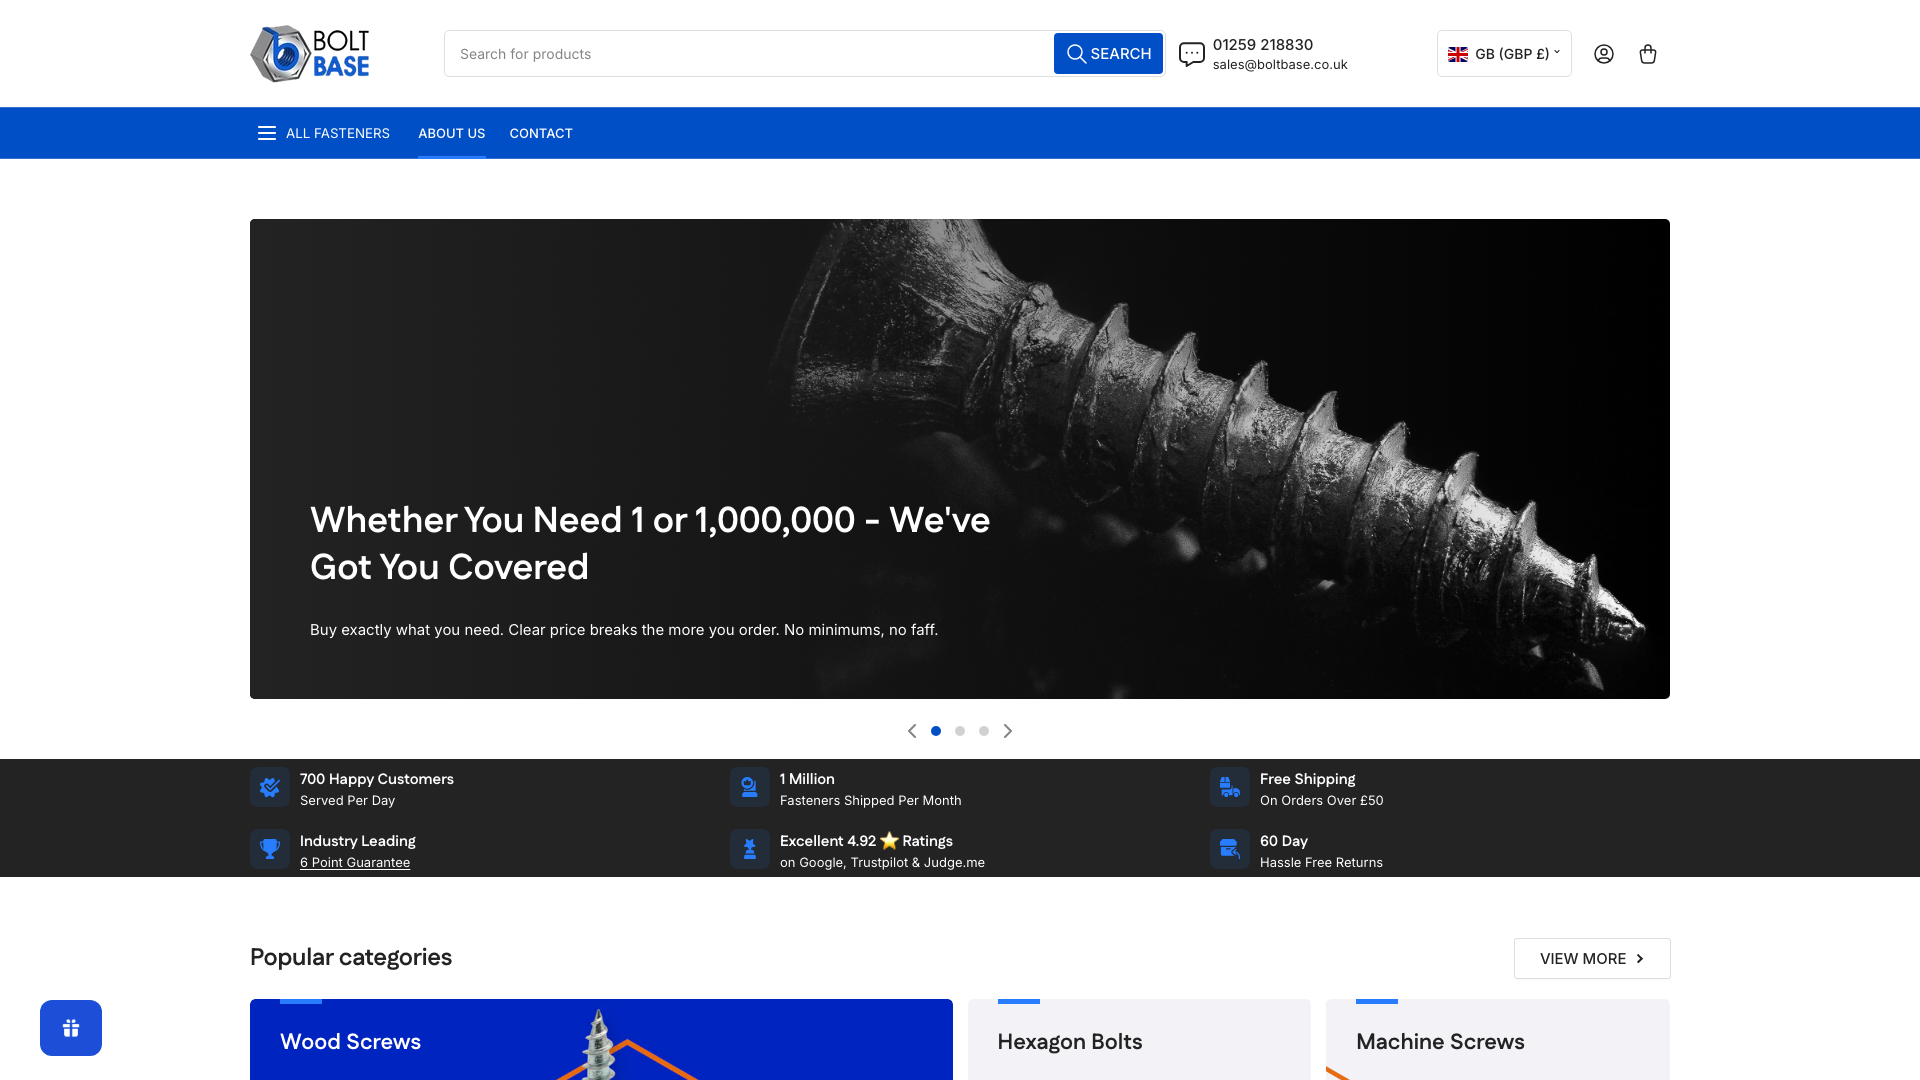The height and width of the screenshot is (1080, 1920).
Task: Select the third carousel dot
Action: pyautogui.click(x=984, y=731)
